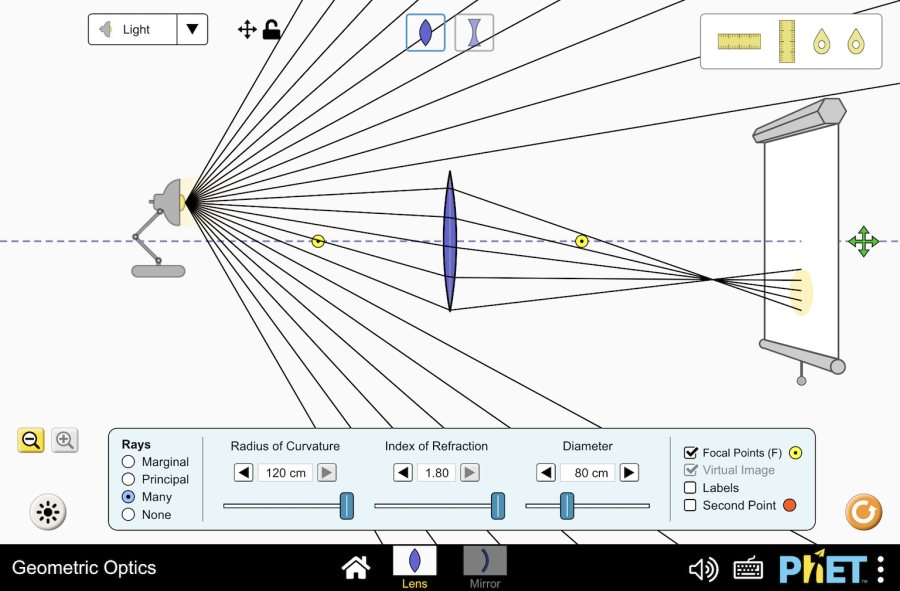
Task: Open the PhET options menu
Action: pos(880,569)
